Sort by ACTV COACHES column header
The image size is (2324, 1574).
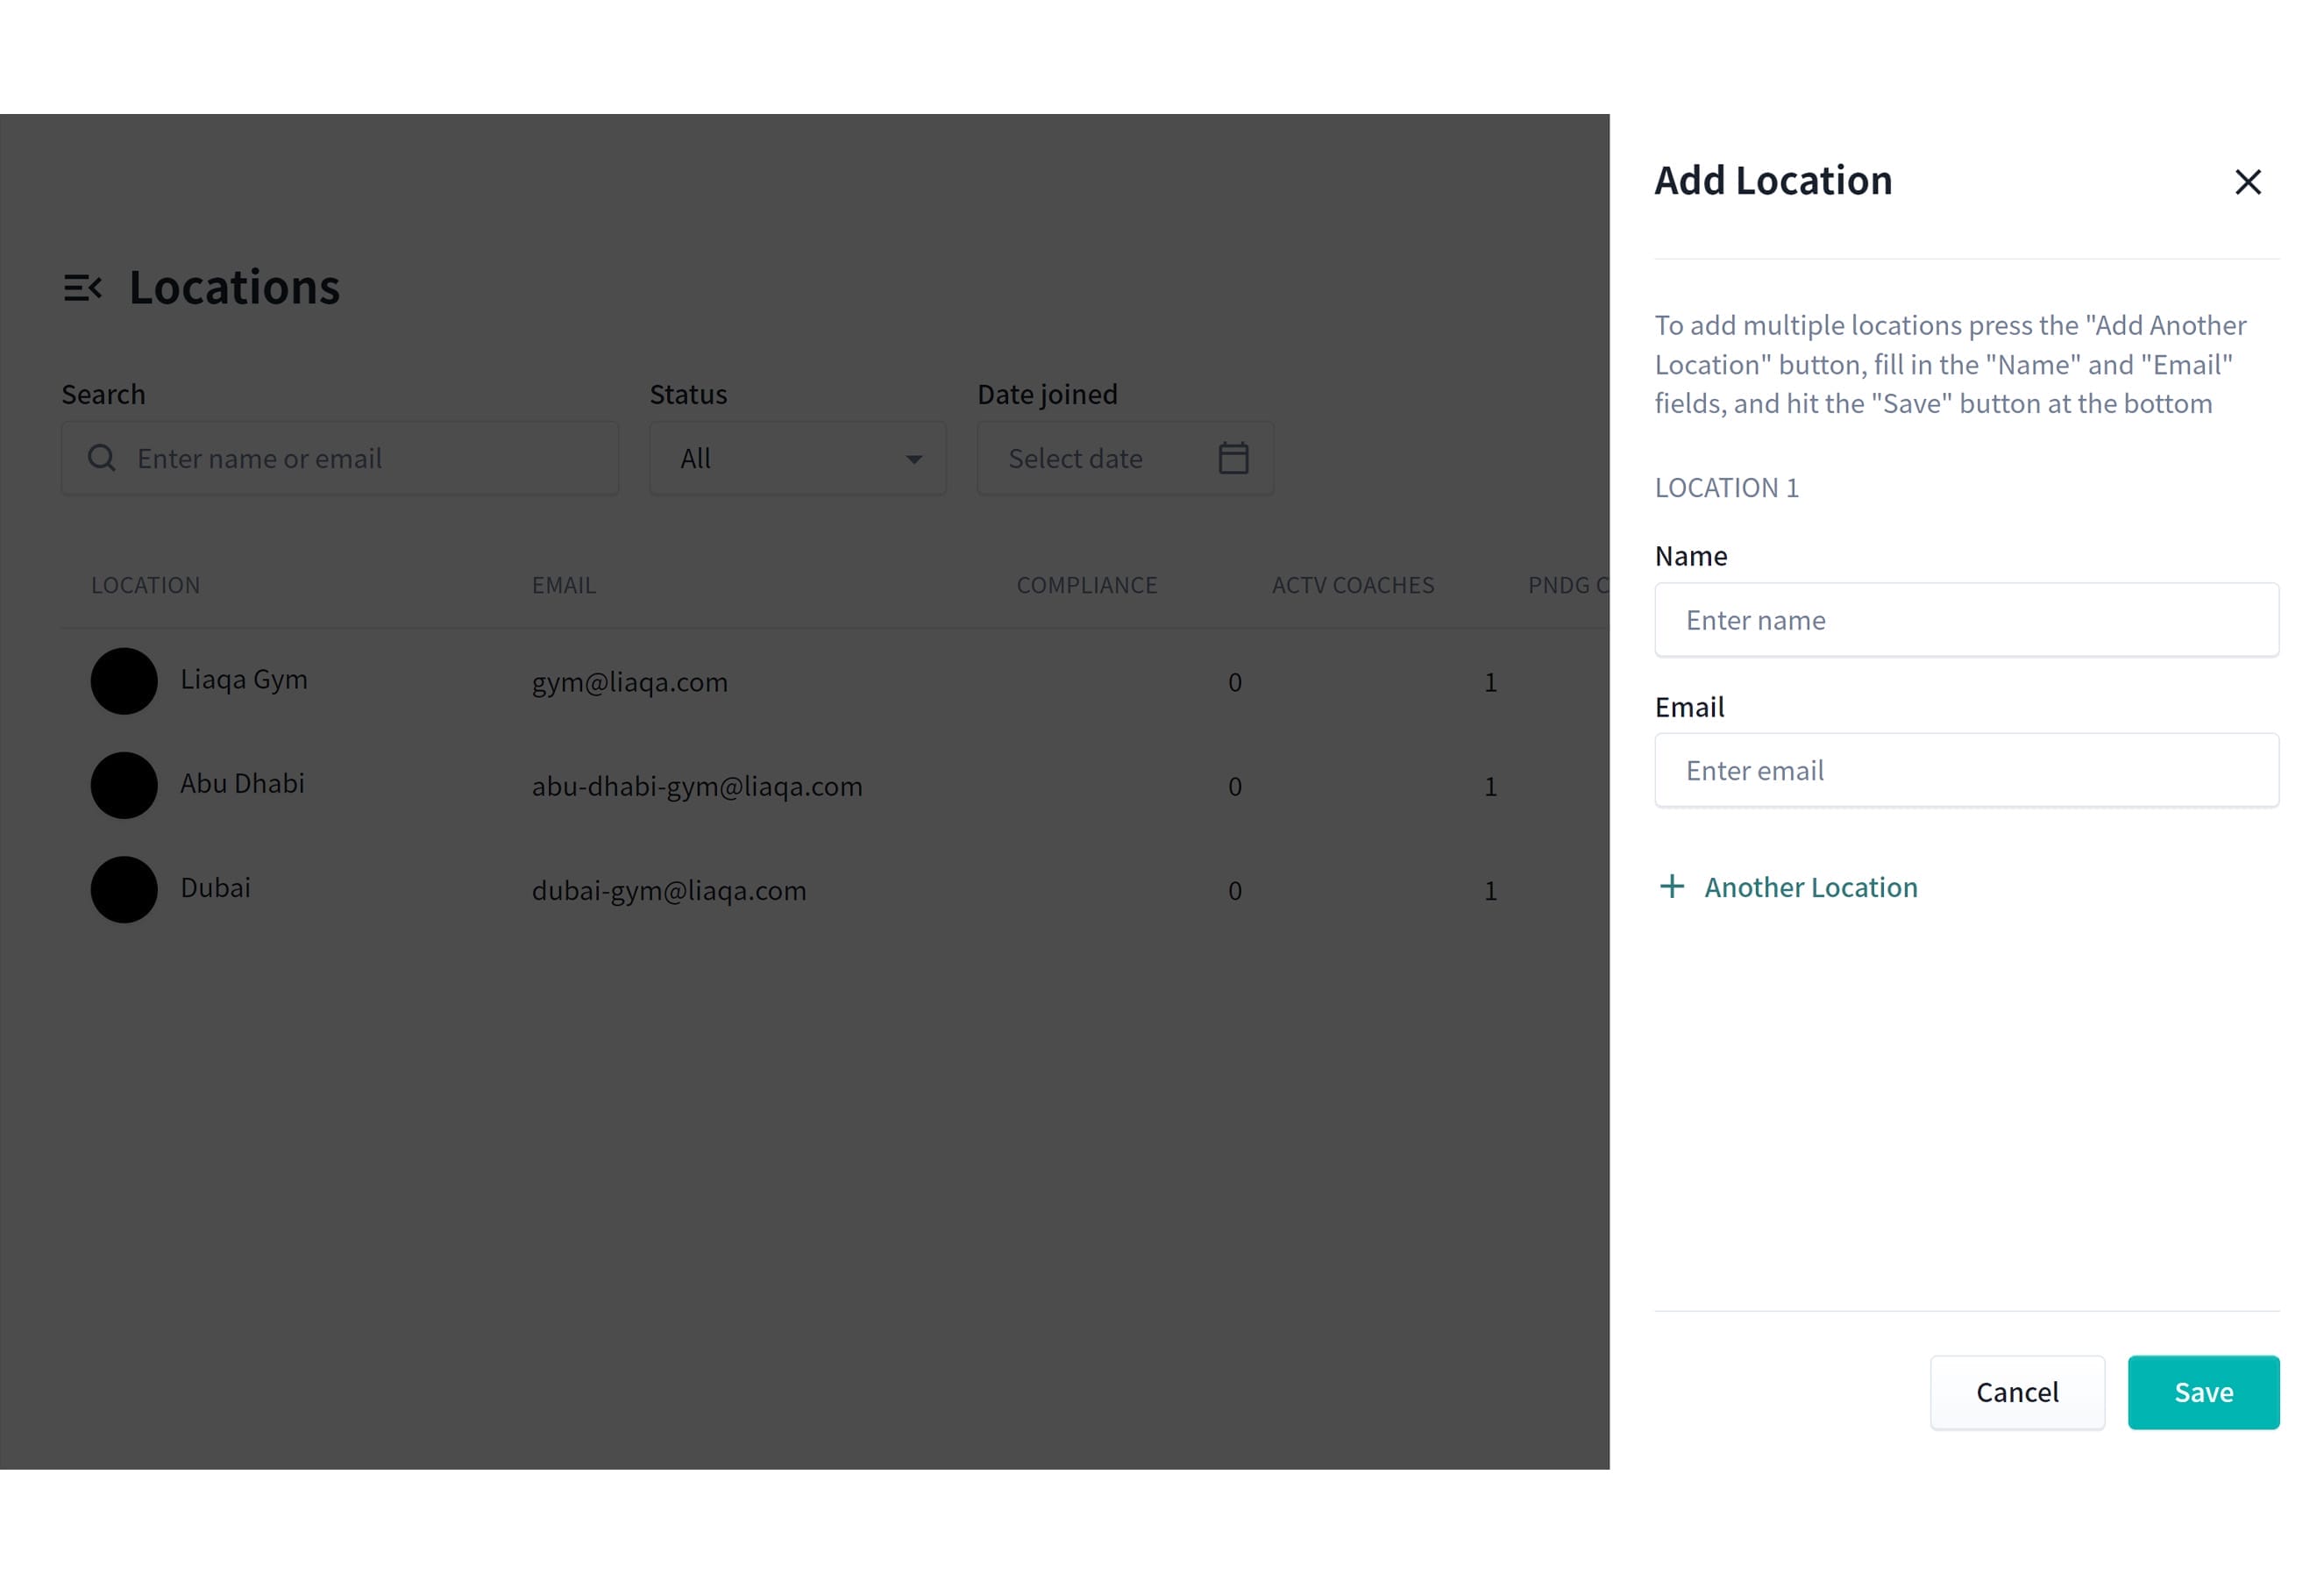[1352, 585]
